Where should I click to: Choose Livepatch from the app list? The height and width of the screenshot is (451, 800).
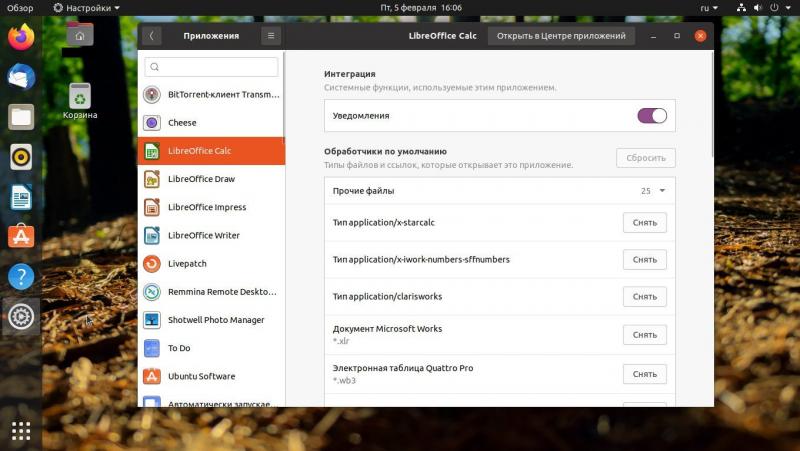tap(210, 264)
